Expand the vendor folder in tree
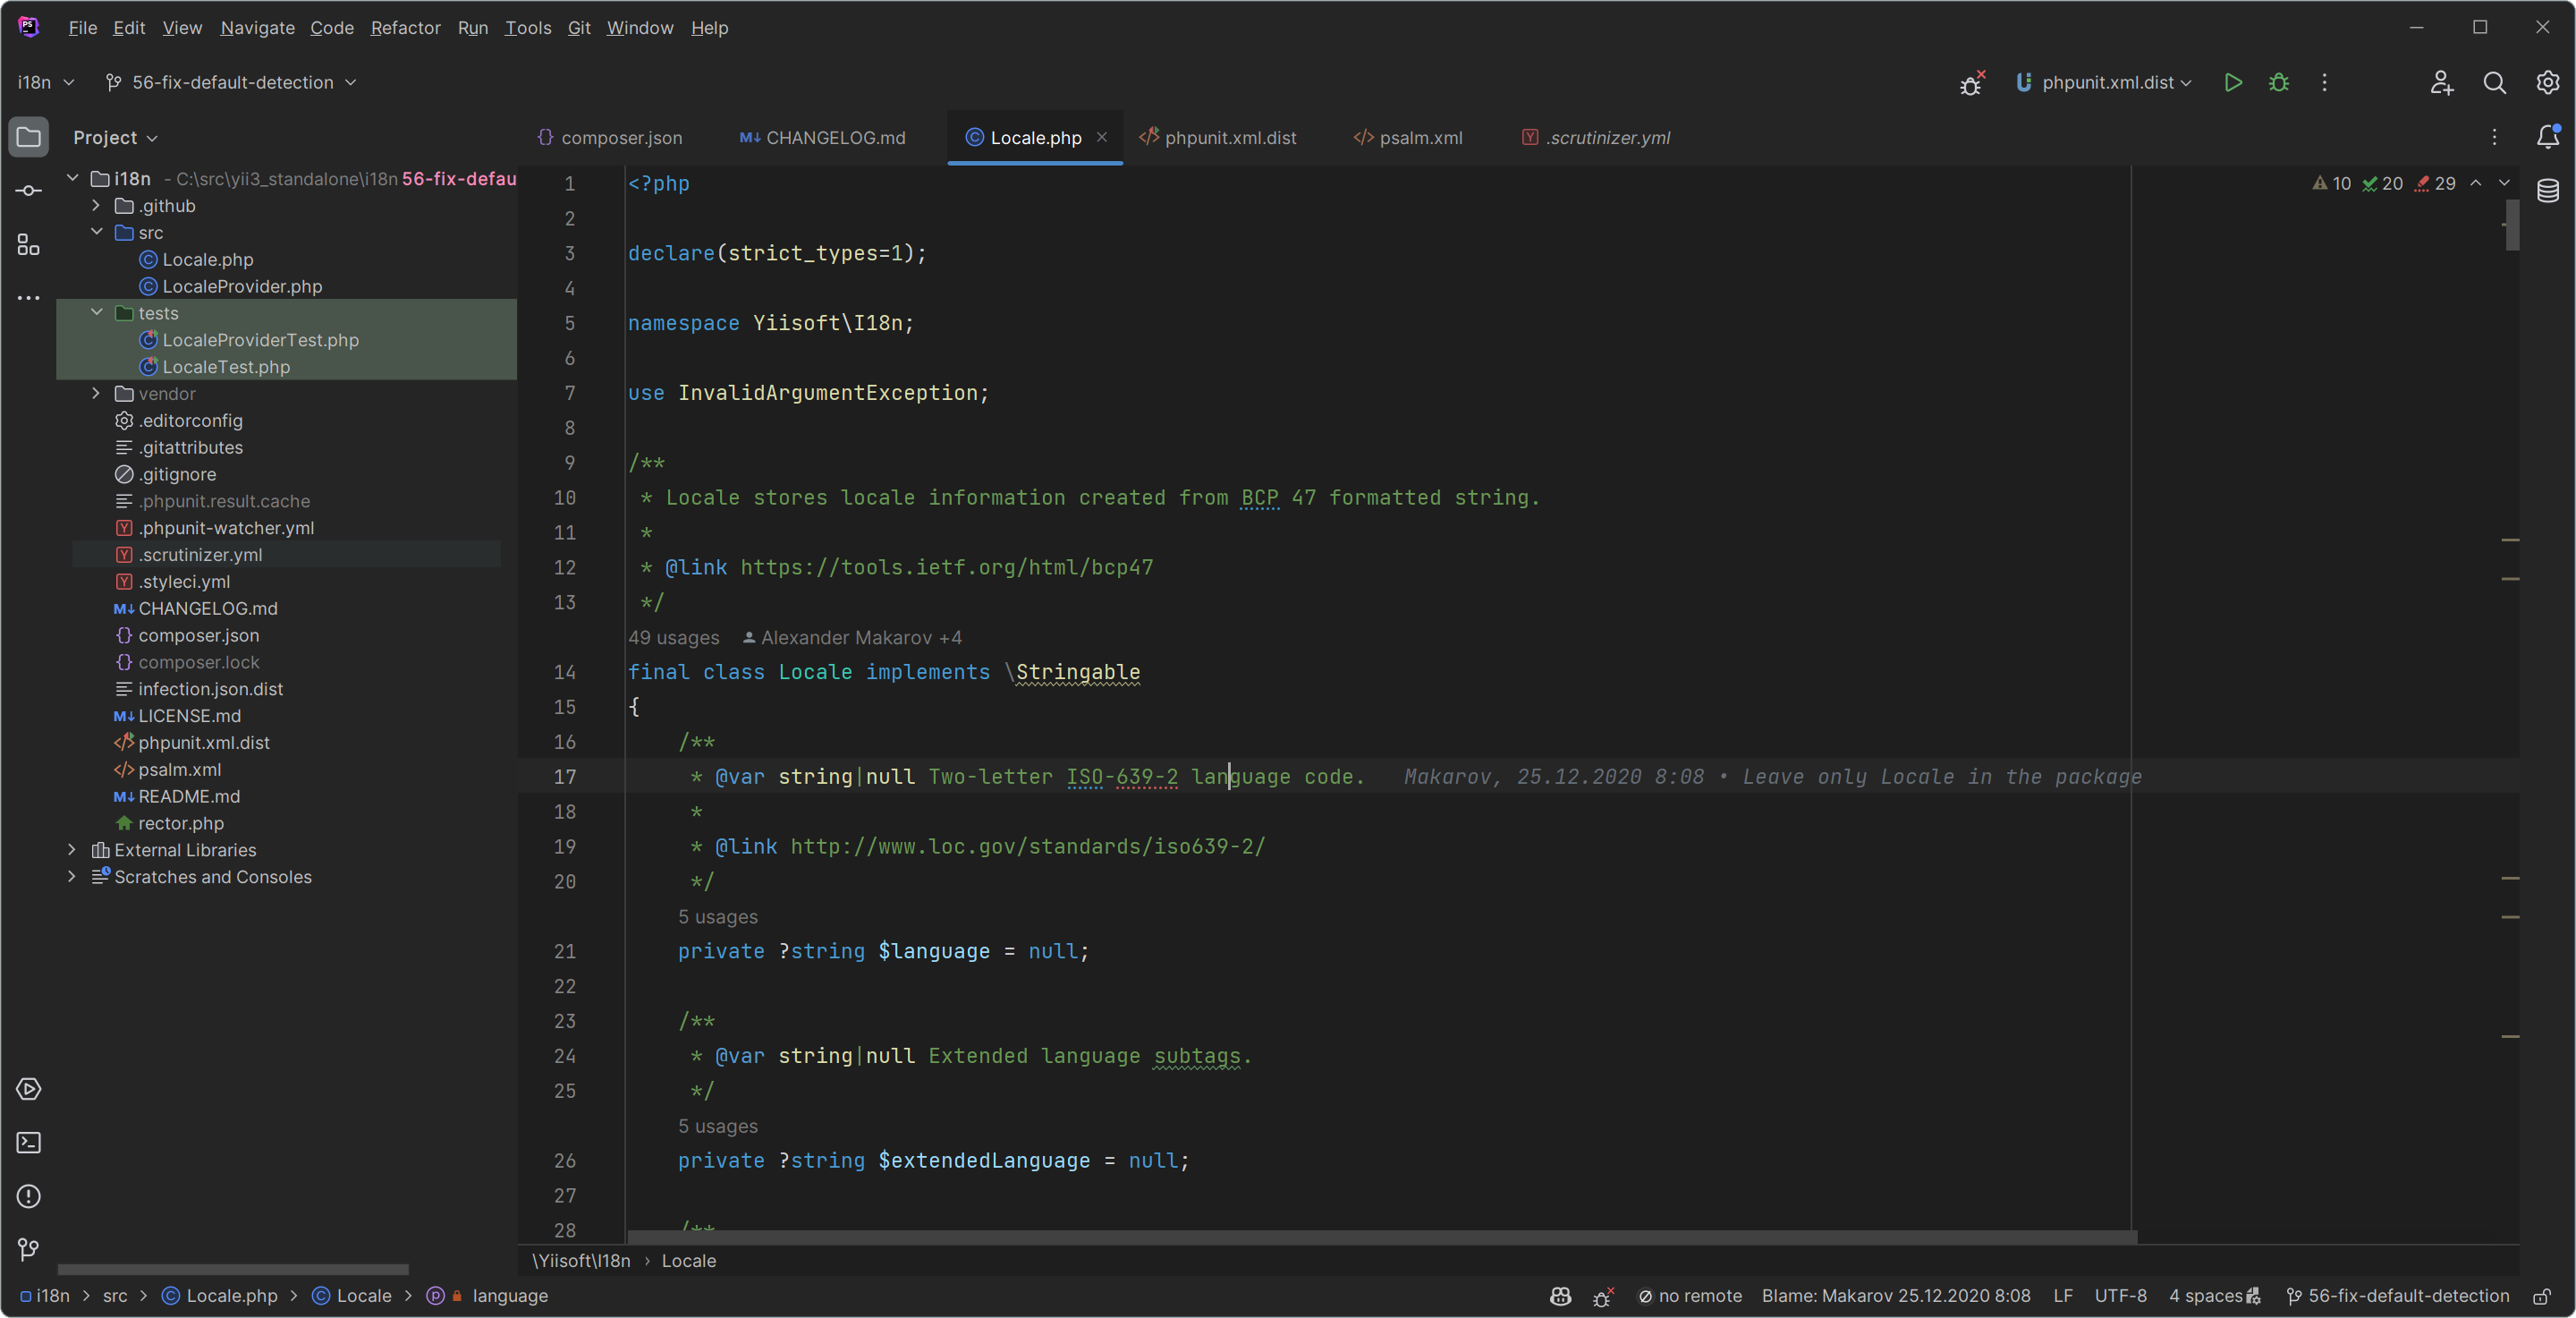 (96, 393)
